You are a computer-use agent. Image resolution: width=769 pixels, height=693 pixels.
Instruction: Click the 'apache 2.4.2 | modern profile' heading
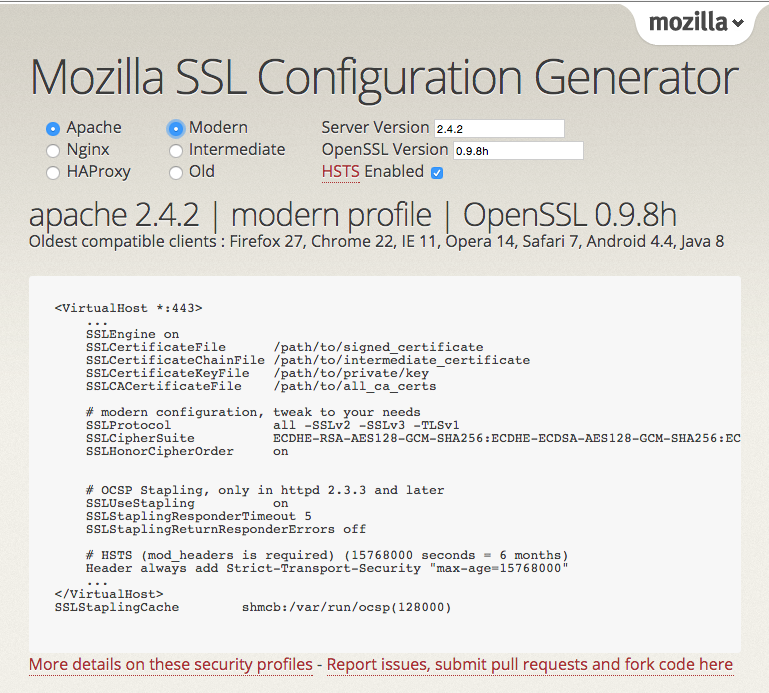click(x=353, y=215)
